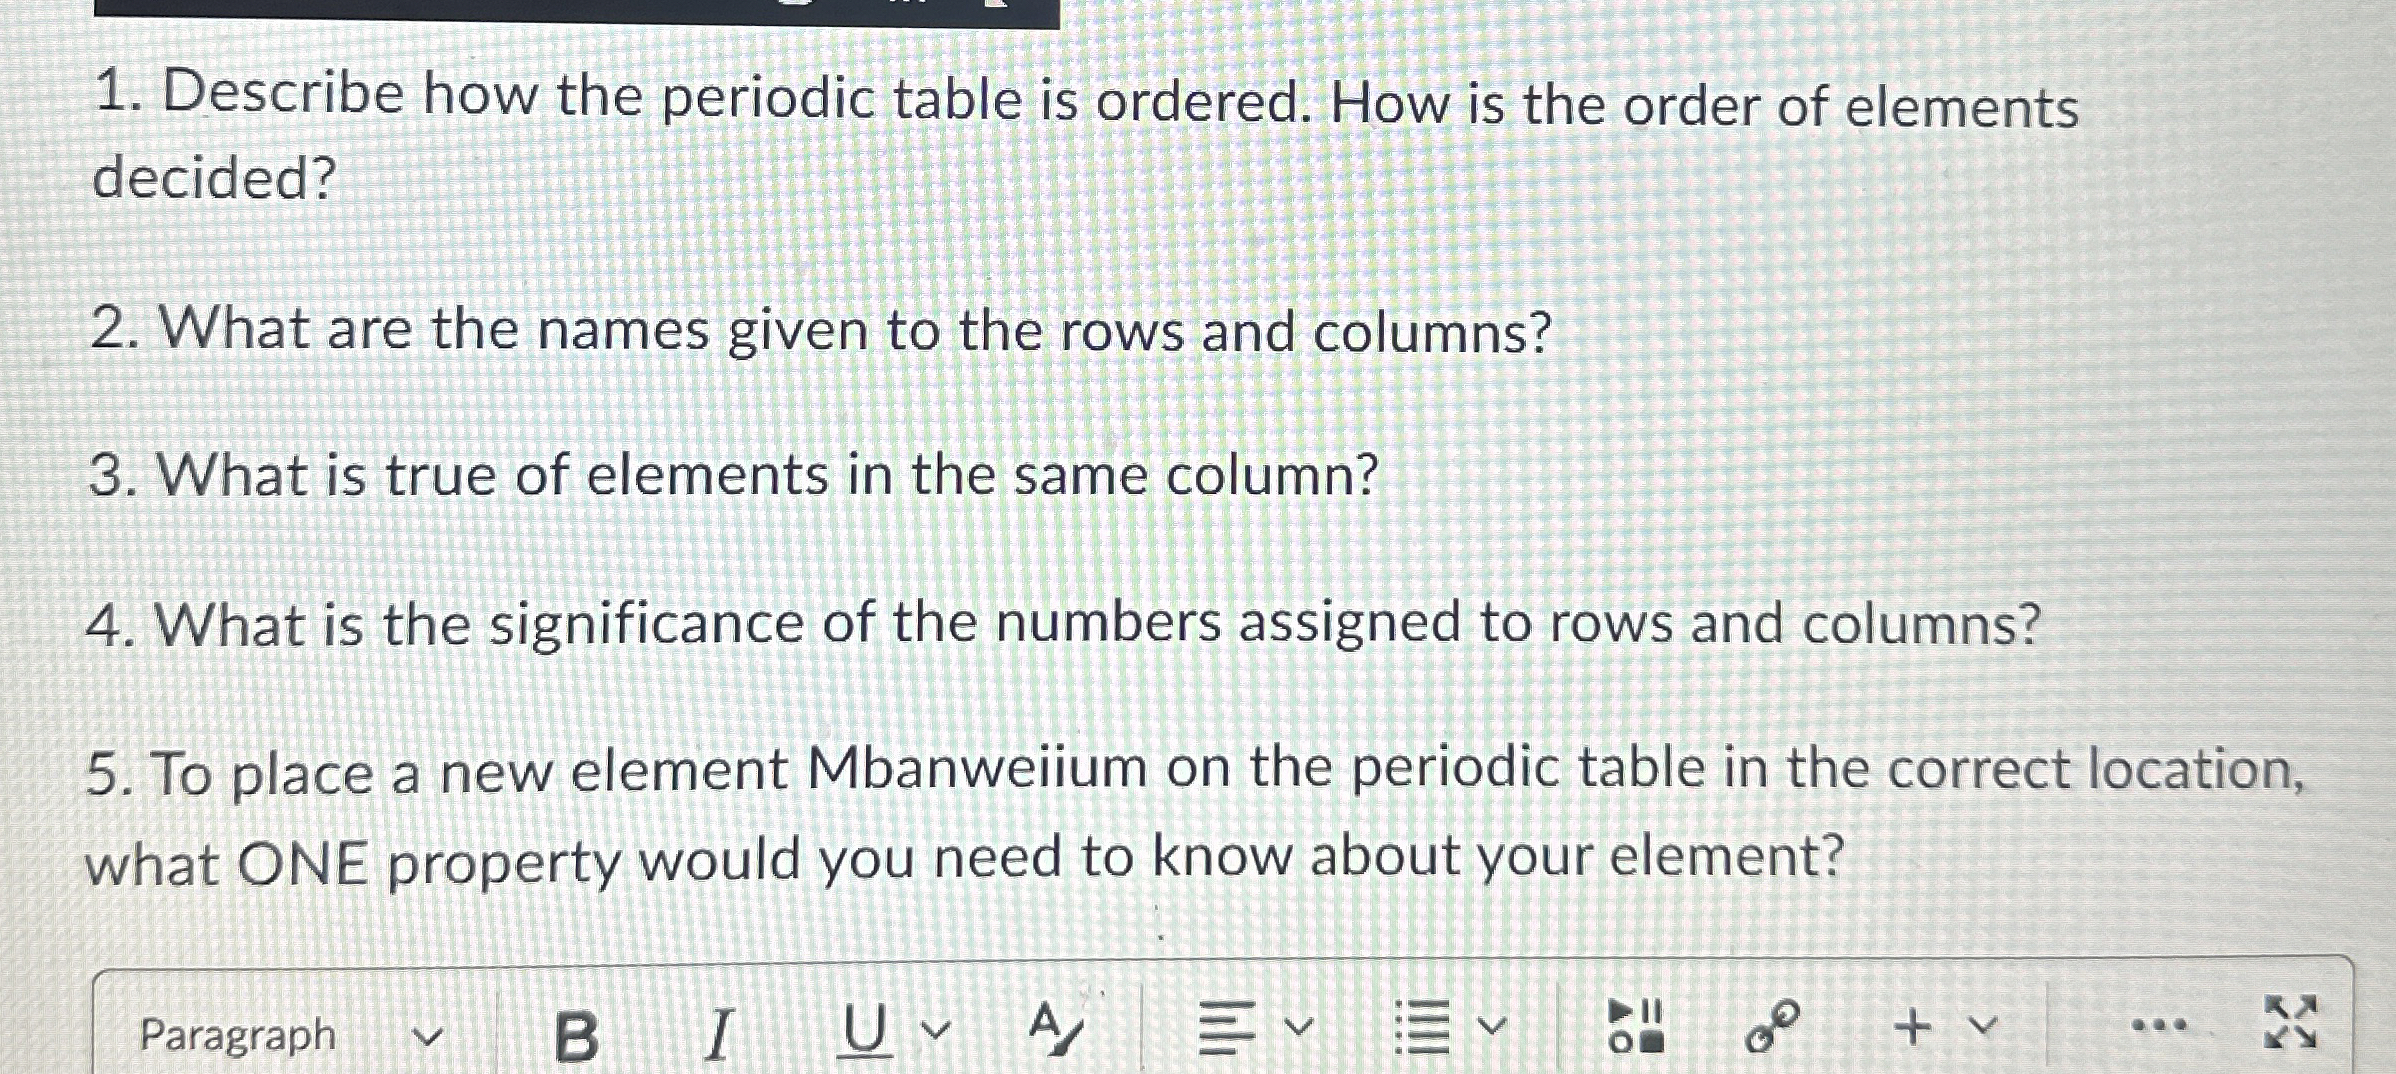The height and width of the screenshot is (1074, 2396).
Task: Click the question about elements in same column
Action: click(x=734, y=474)
